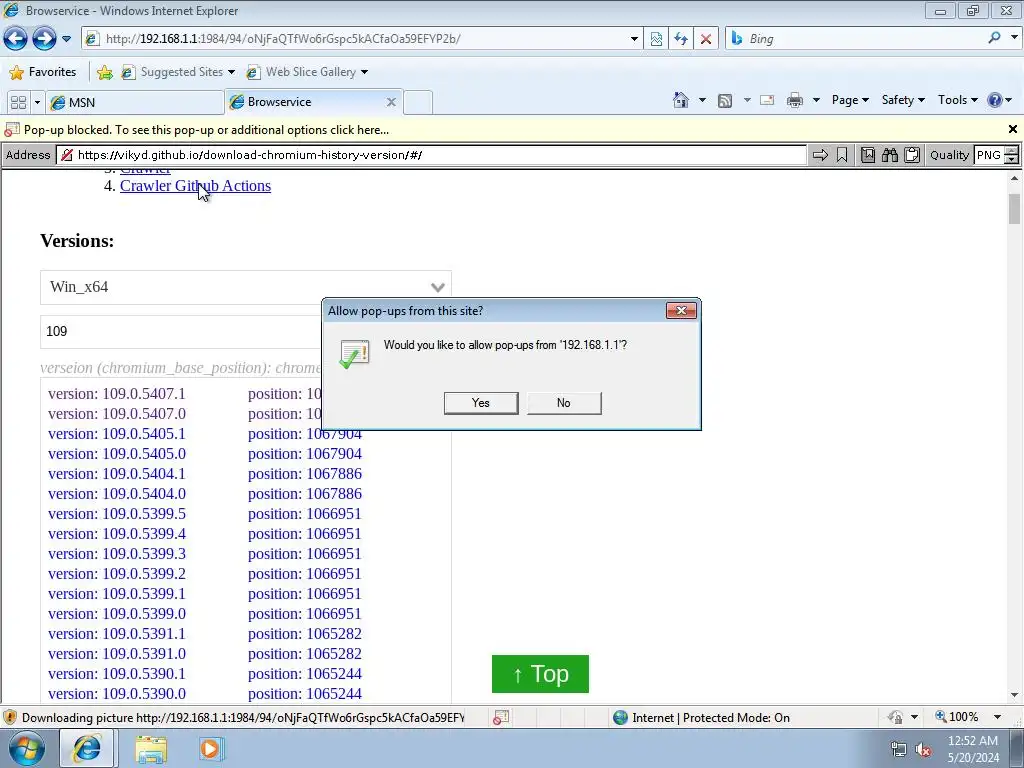Screen dimensions: 1024x768
Task: Click the red Stop loading icon
Action: pyautogui.click(x=706, y=39)
